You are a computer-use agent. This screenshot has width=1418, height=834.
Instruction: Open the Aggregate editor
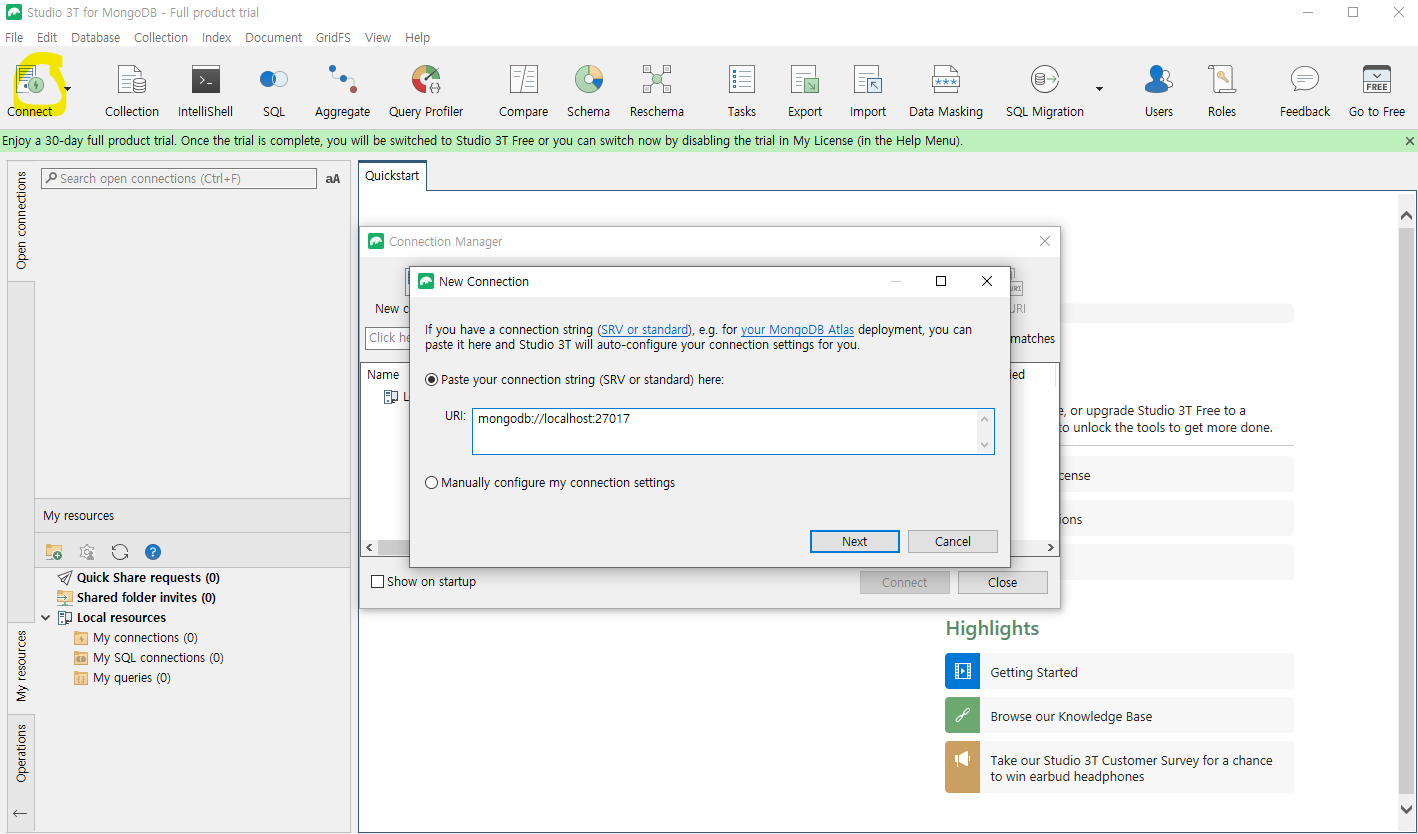(x=342, y=91)
